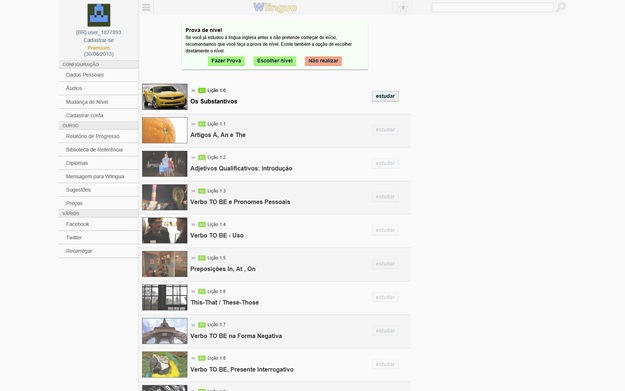Select Mudança de Nível in sidebar
The height and width of the screenshot is (391, 625).
[98, 102]
